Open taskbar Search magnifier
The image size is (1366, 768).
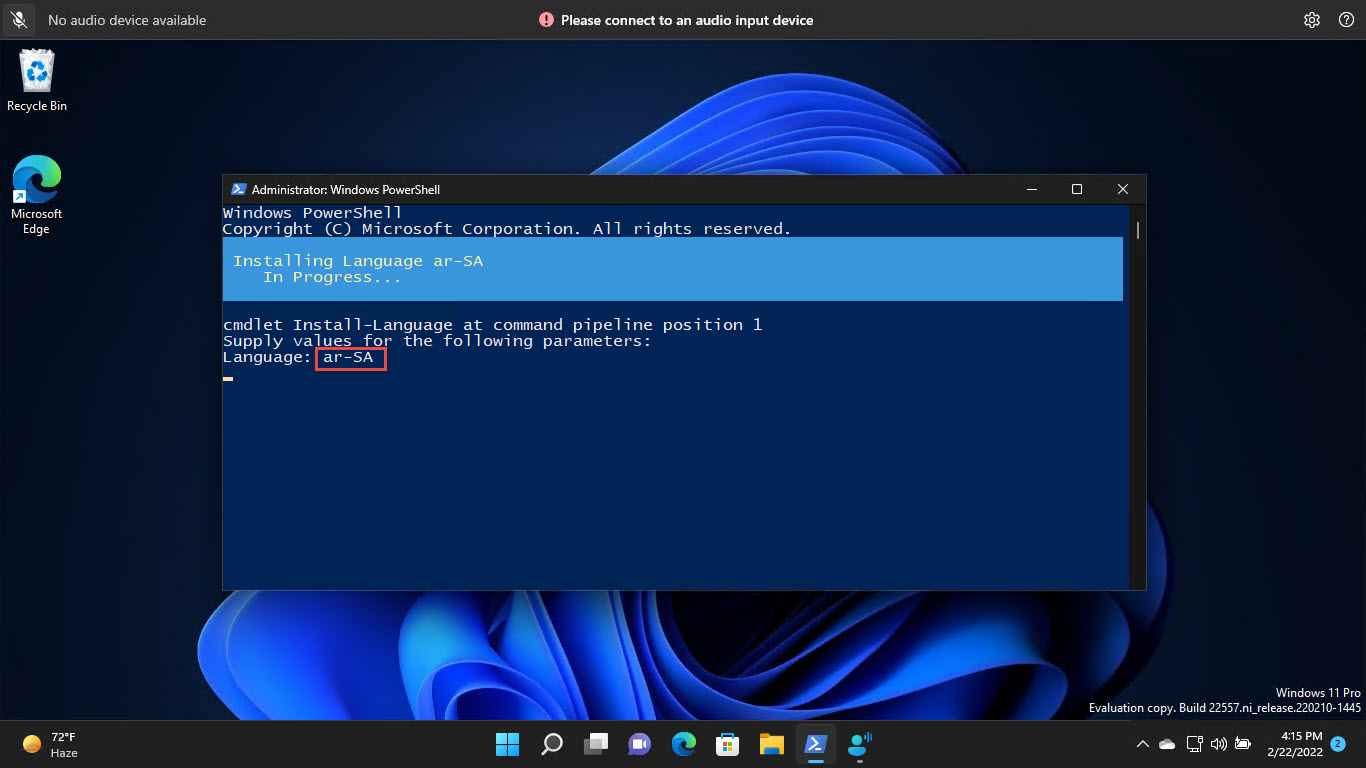pos(551,744)
